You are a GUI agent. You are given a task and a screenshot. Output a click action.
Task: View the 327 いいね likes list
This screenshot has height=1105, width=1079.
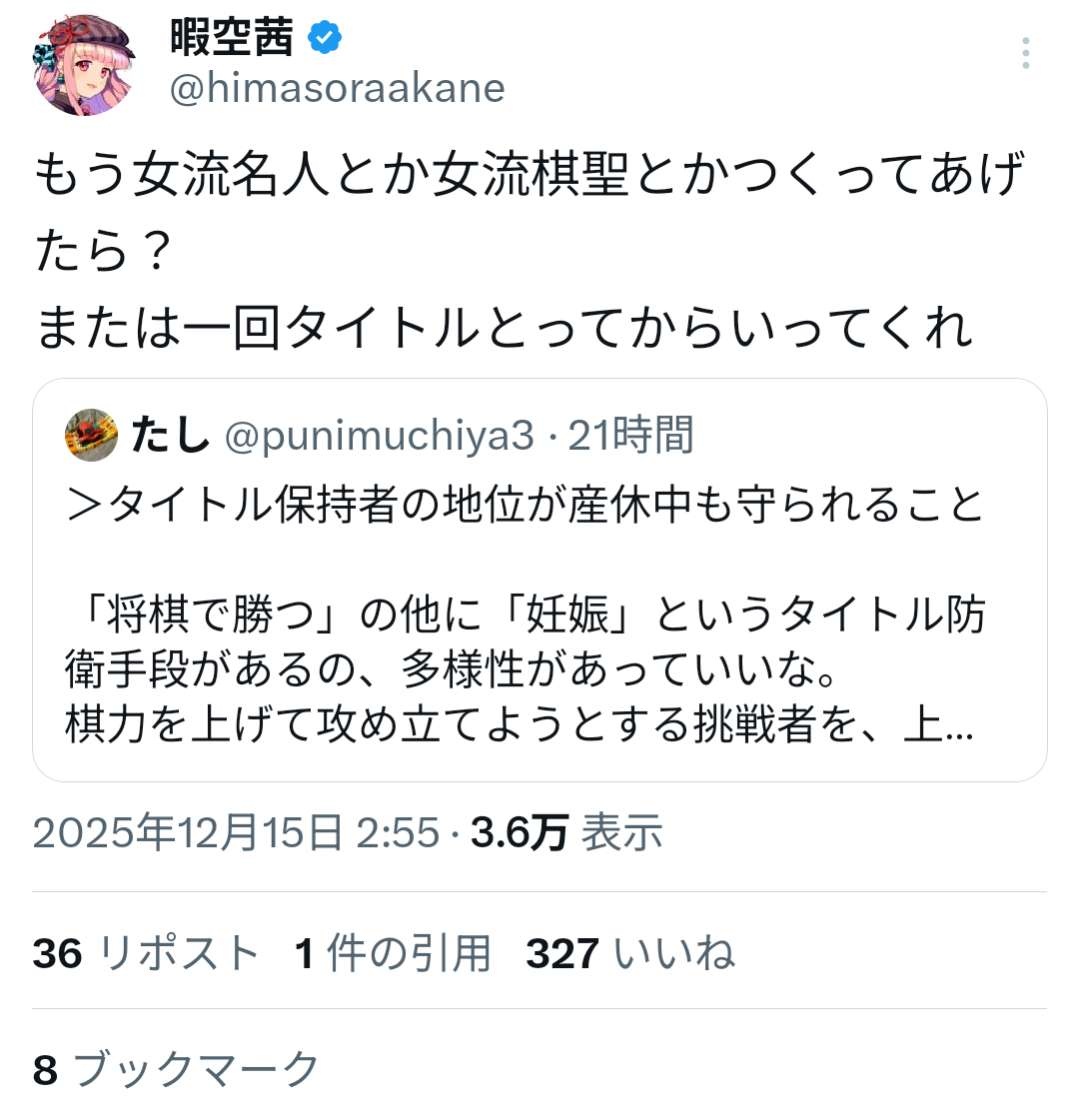point(630,953)
